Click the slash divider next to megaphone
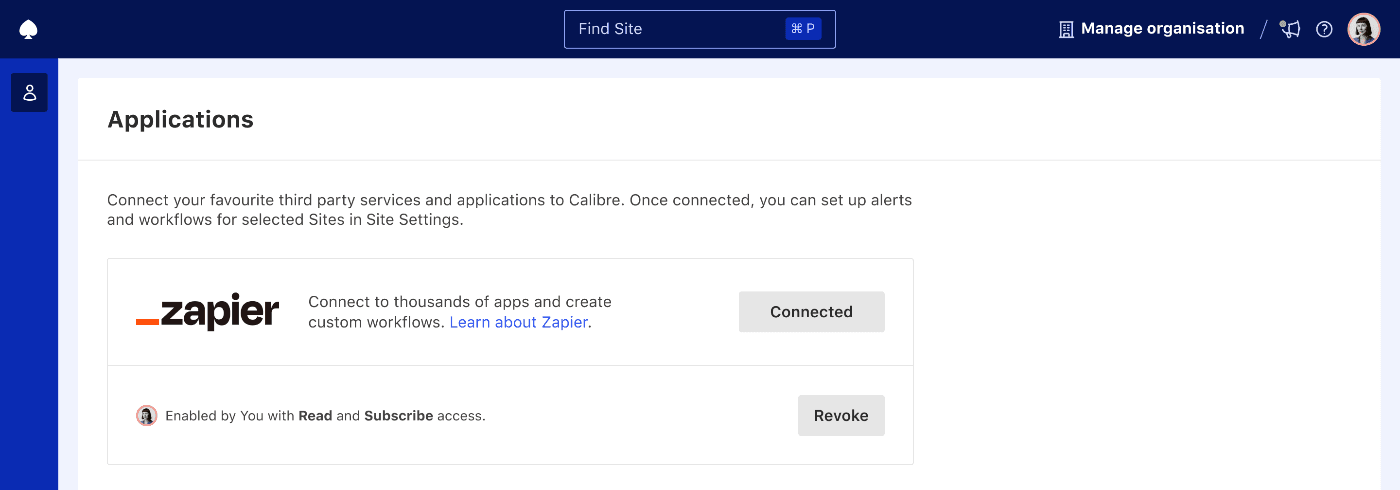This screenshot has width=1400, height=490. point(1264,29)
